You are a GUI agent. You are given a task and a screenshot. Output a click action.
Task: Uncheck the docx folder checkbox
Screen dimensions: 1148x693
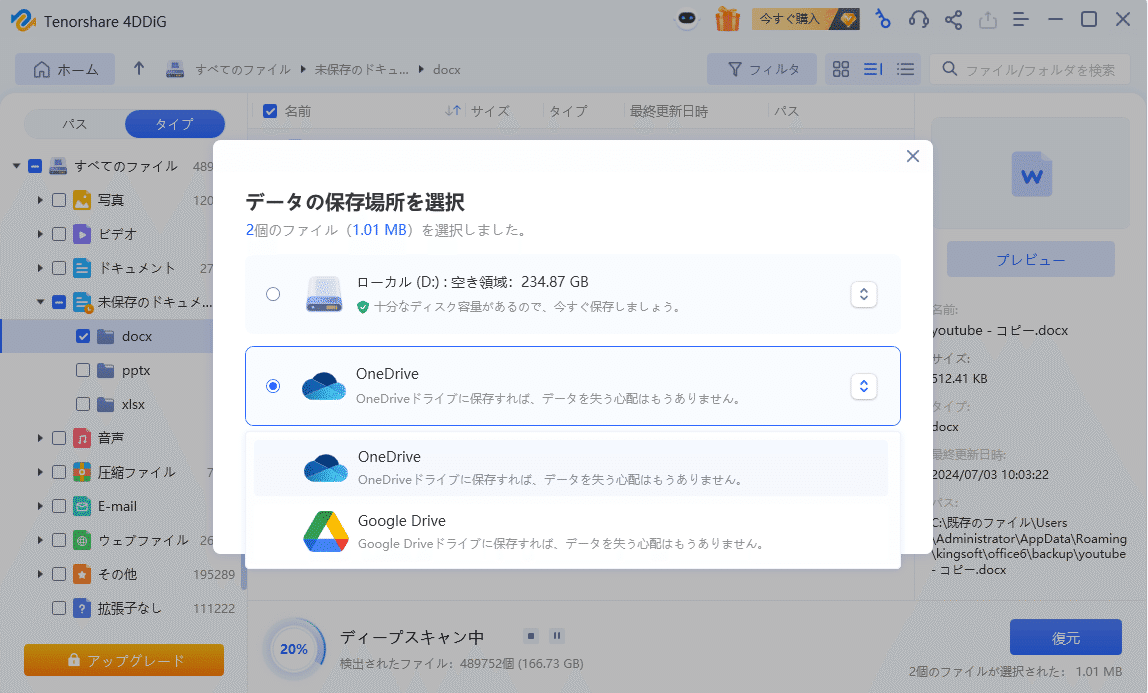point(83,336)
